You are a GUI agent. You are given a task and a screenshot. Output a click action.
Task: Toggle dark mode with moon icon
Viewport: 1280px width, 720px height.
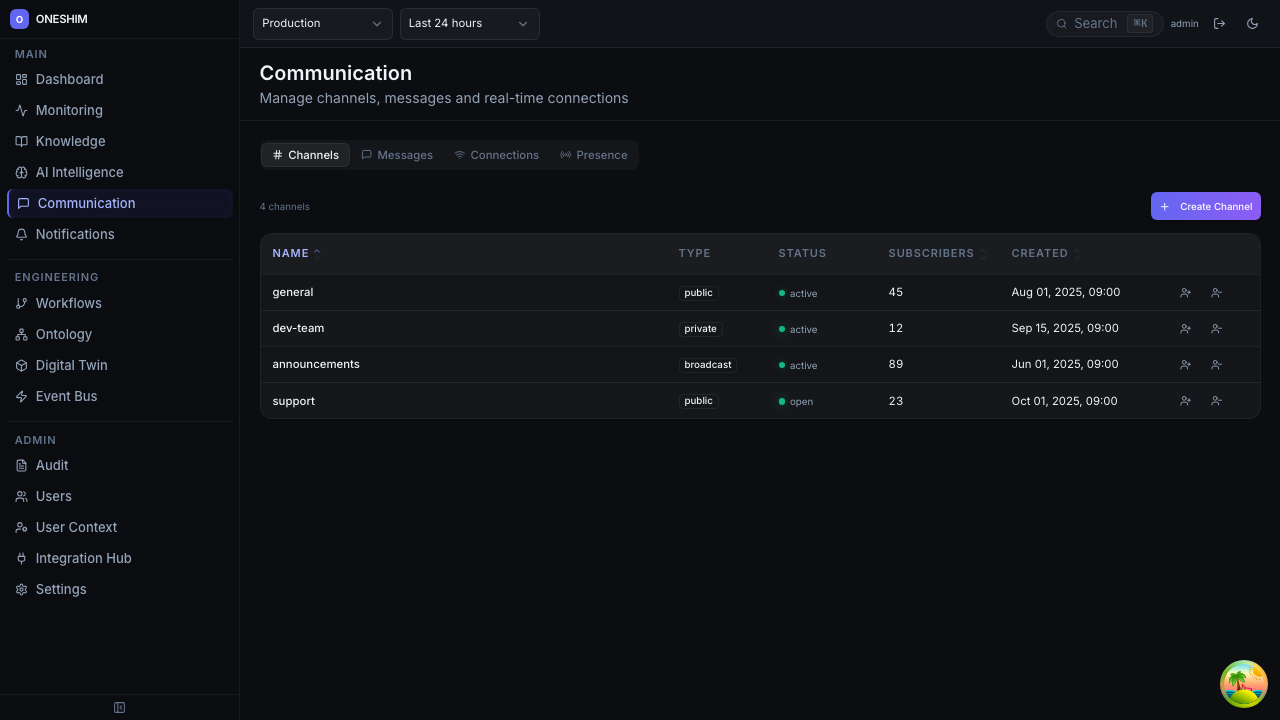coord(1252,24)
